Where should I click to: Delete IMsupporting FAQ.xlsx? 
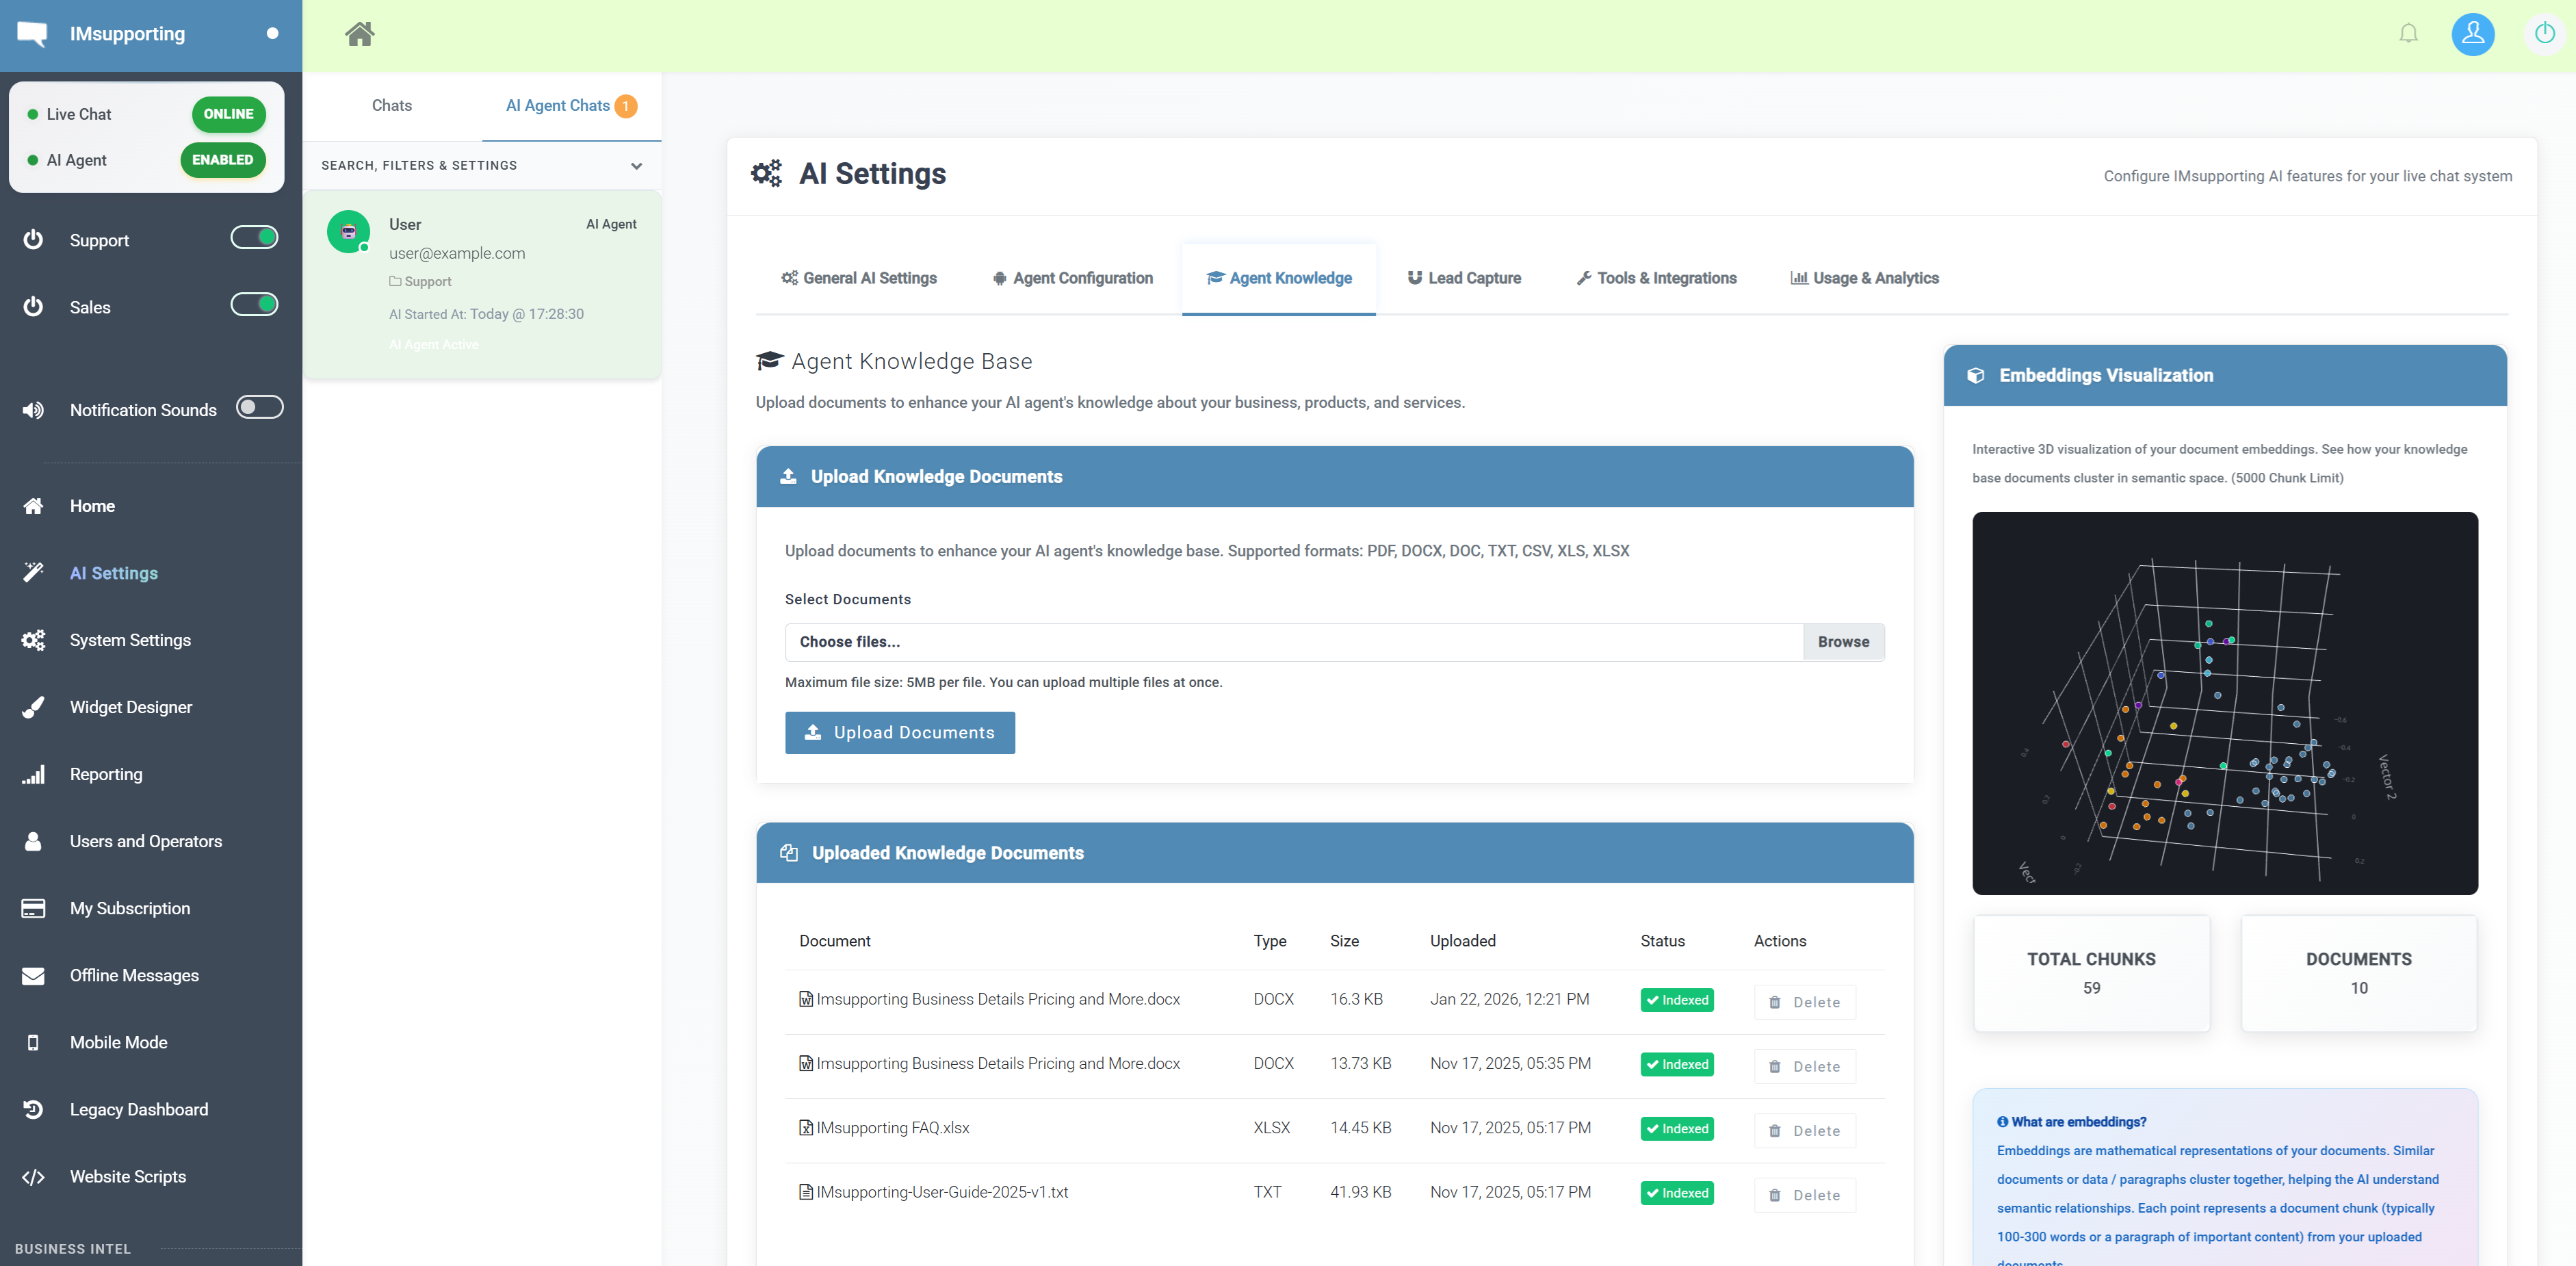[x=1805, y=1130]
